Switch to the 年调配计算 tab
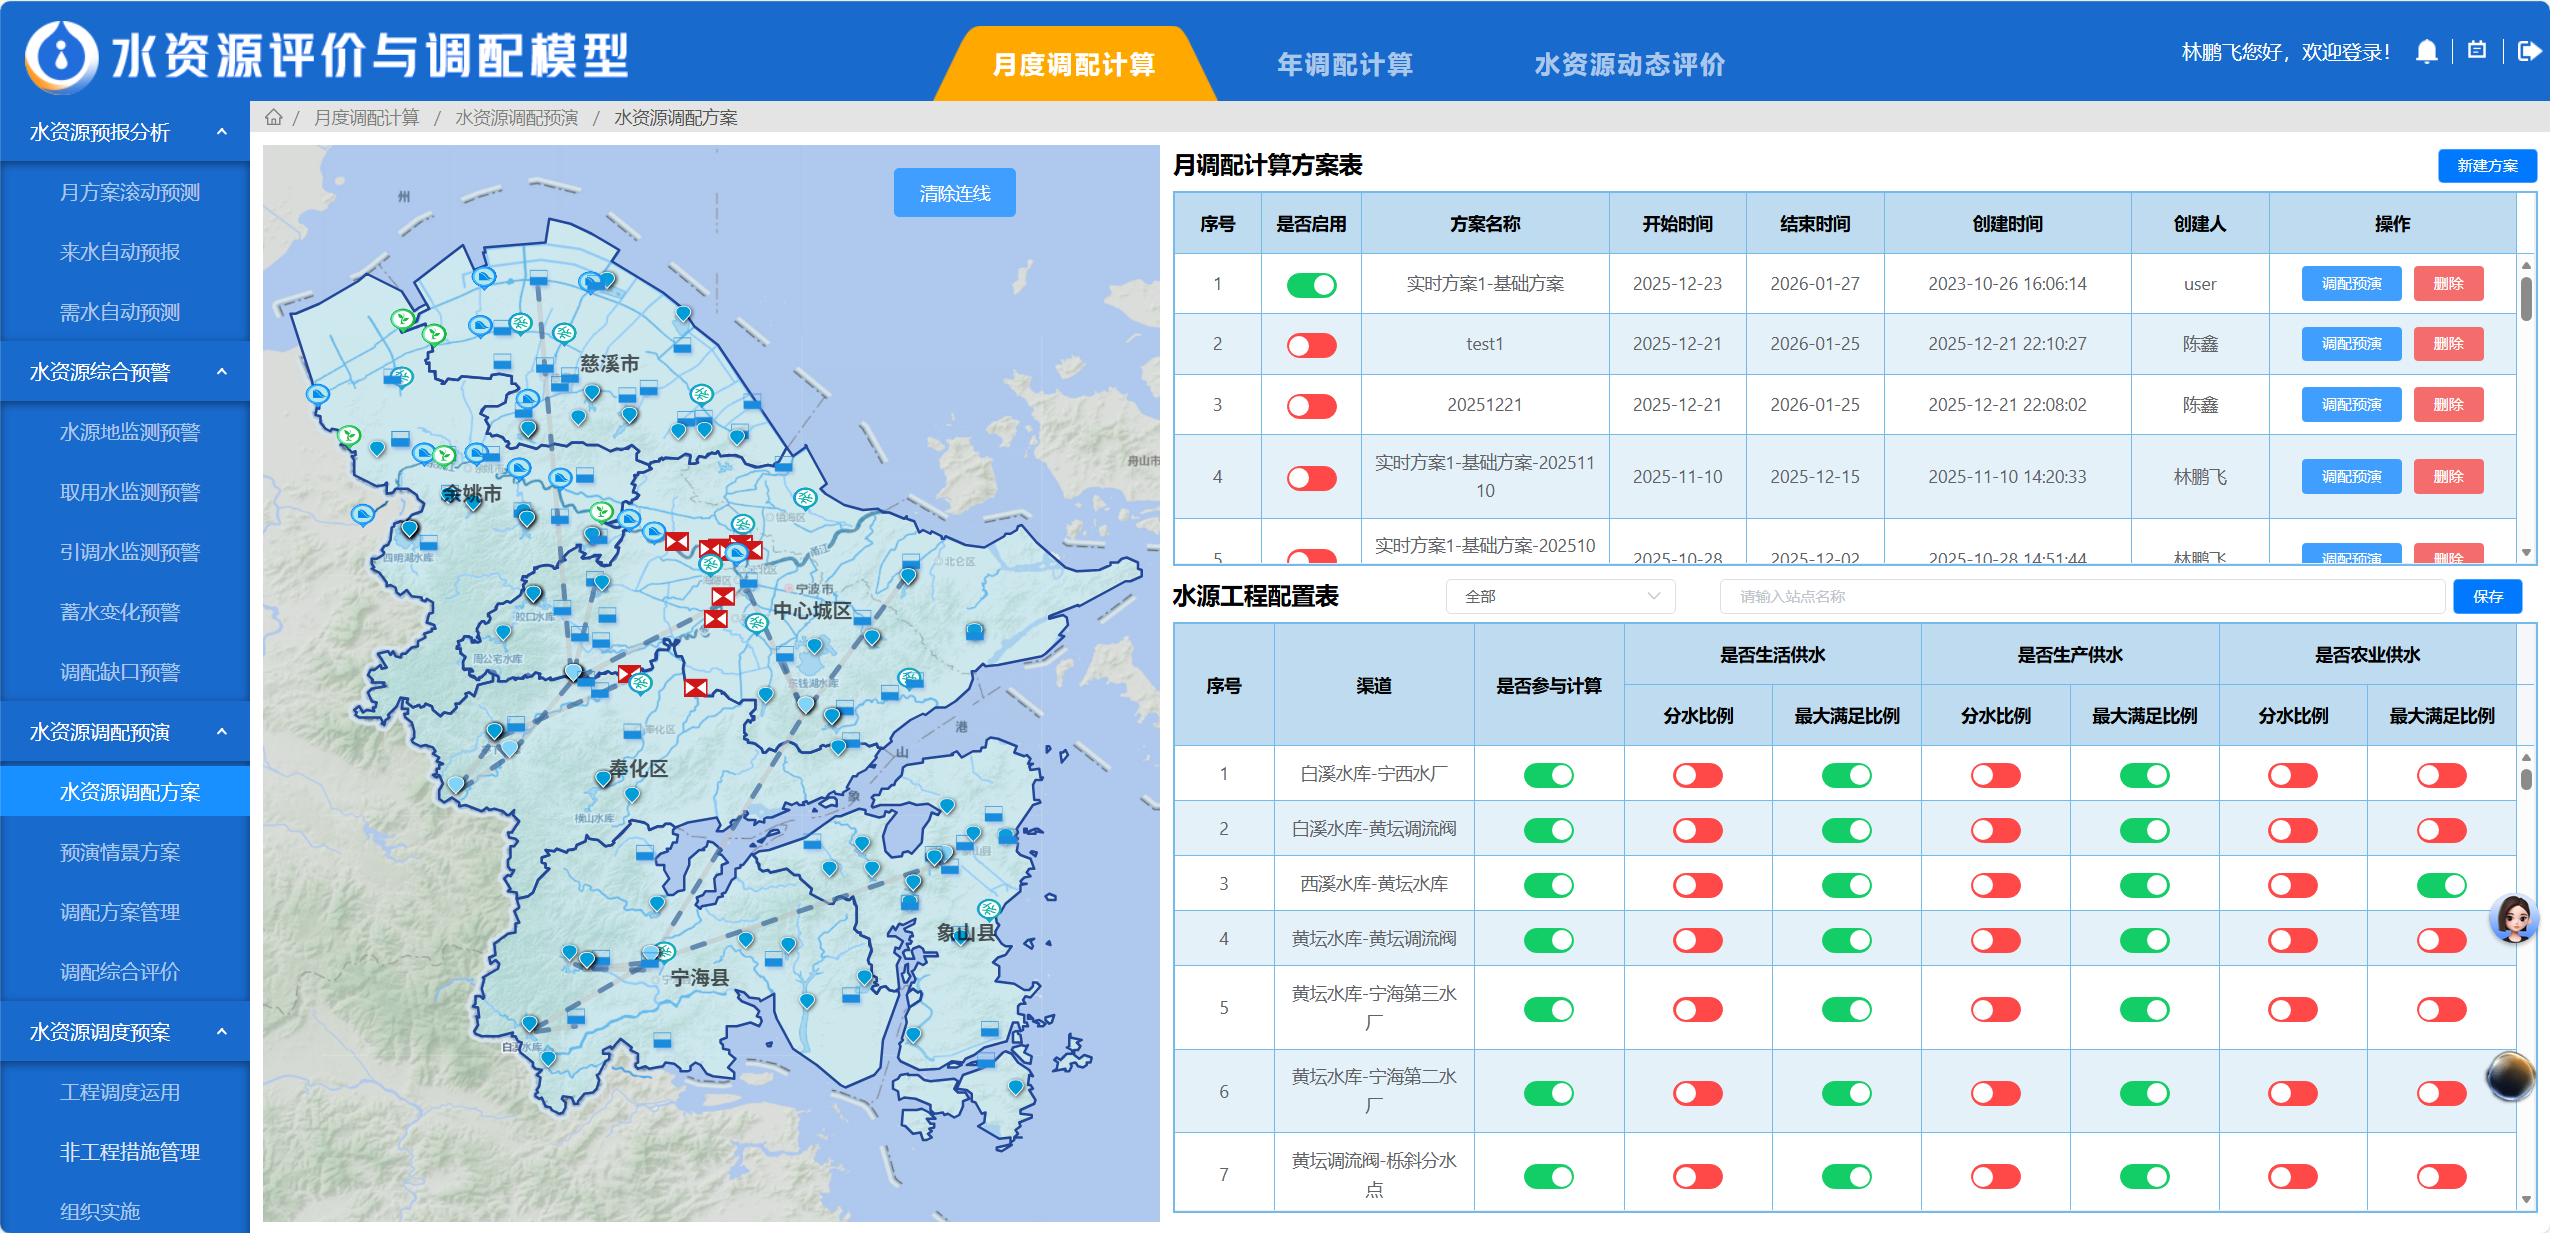Image resolution: width=2550 pixels, height=1233 pixels. (x=1344, y=65)
